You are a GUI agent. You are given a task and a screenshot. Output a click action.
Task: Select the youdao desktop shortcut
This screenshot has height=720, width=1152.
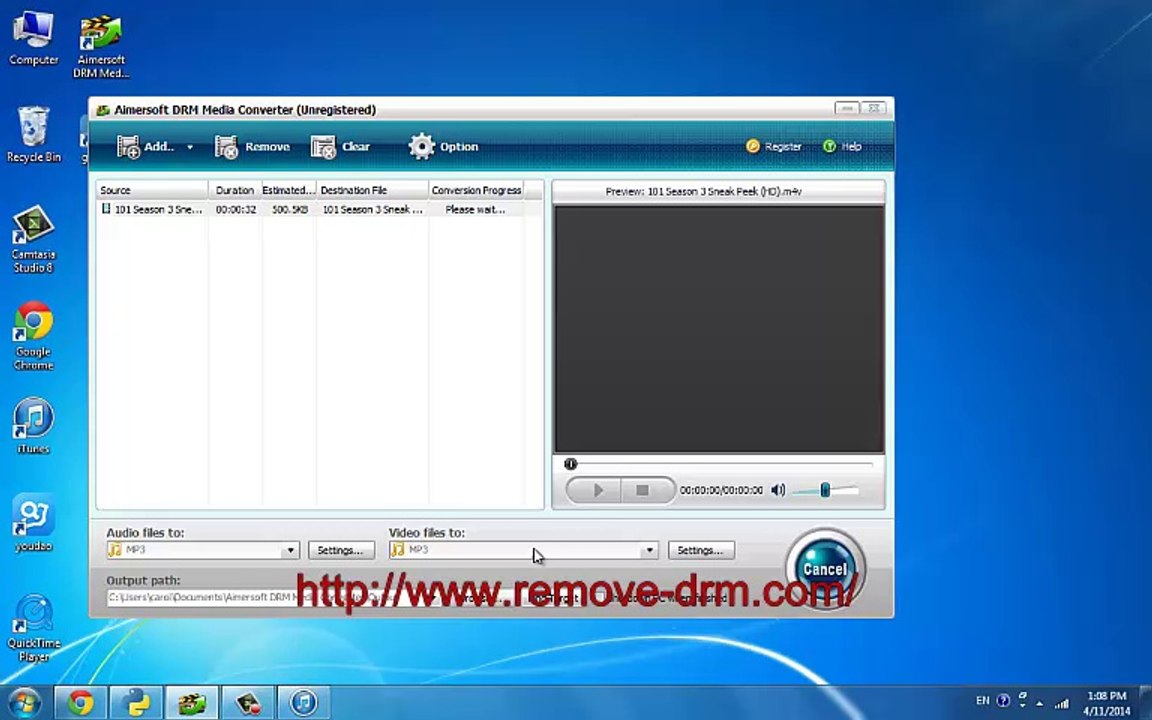coord(33,522)
